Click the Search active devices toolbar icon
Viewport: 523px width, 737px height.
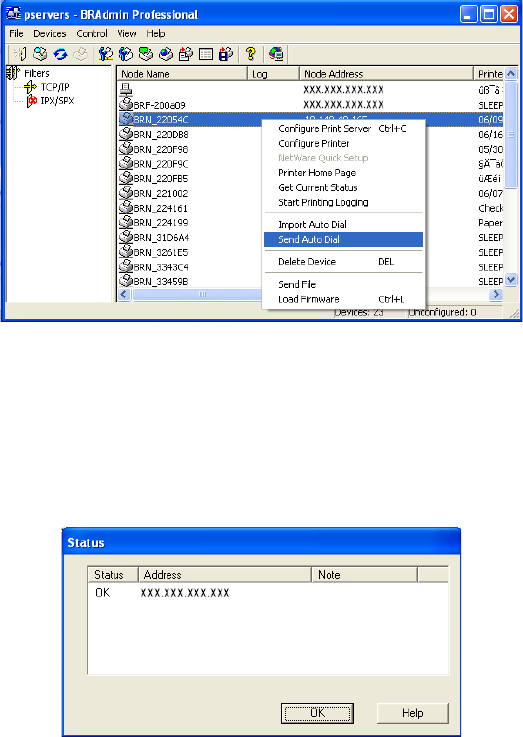click(x=40, y=54)
